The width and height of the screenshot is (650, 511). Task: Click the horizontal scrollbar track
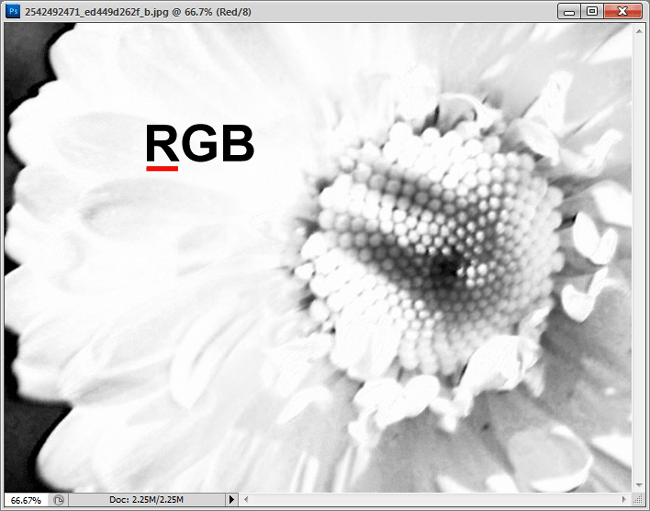pos(435,499)
